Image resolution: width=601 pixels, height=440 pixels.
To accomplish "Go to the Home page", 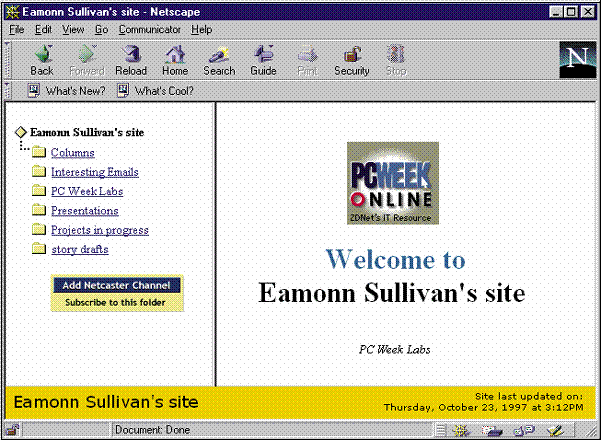I will (175, 61).
